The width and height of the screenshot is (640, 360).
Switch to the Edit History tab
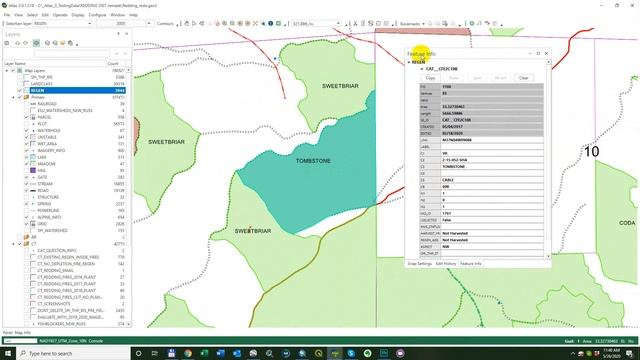click(446, 264)
